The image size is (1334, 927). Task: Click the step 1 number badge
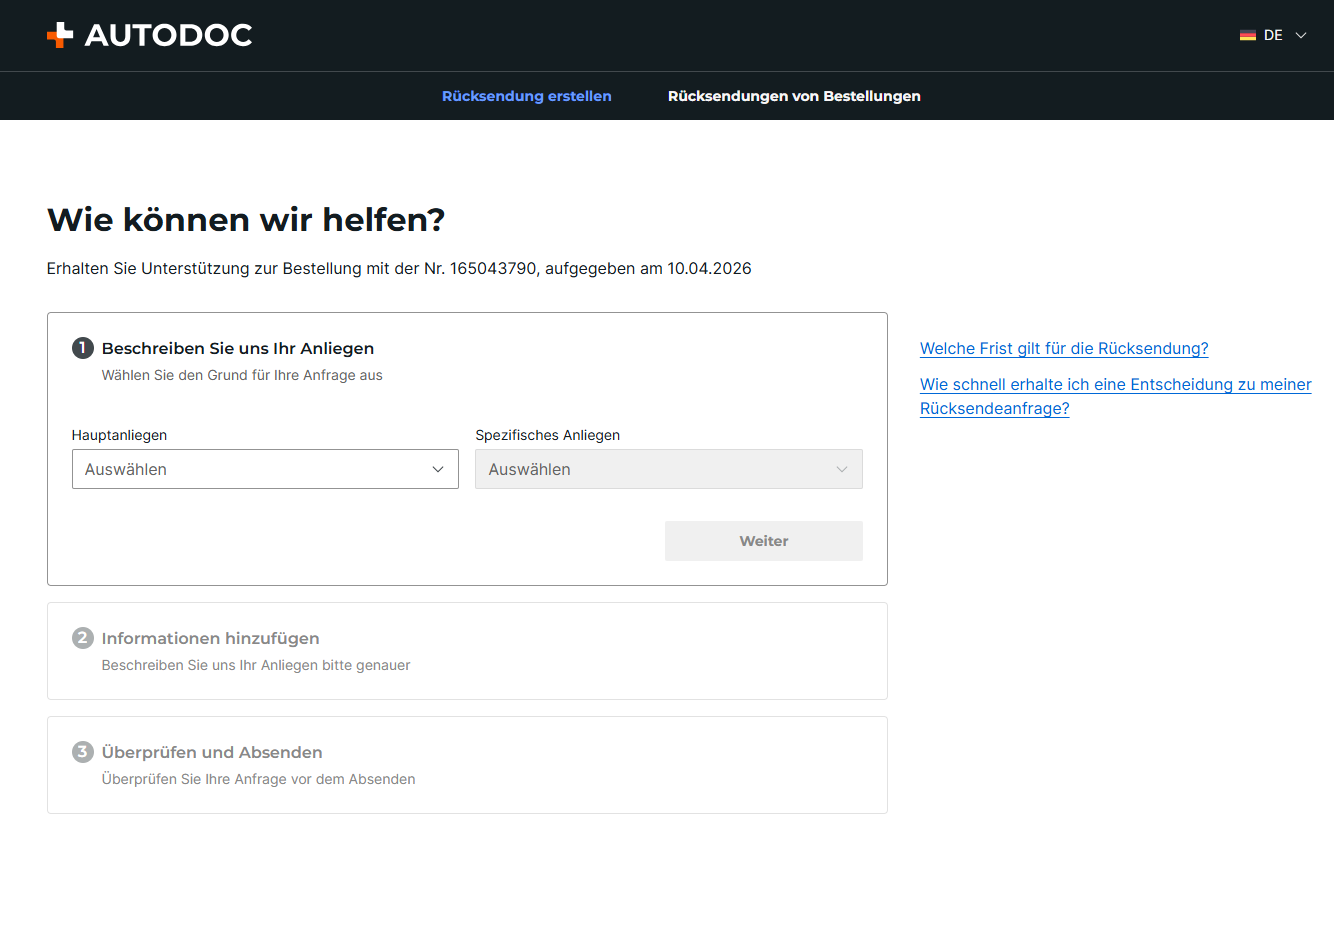(x=83, y=348)
